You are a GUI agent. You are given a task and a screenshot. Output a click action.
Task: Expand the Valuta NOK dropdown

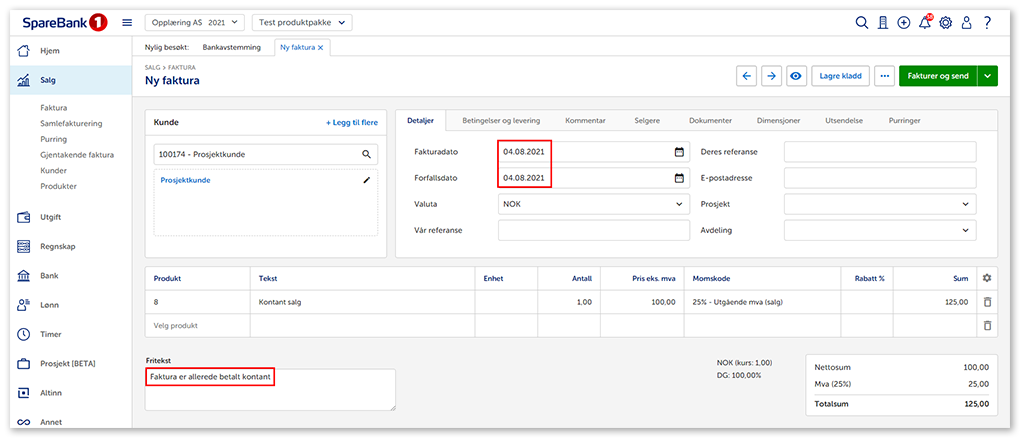tap(590, 204)
